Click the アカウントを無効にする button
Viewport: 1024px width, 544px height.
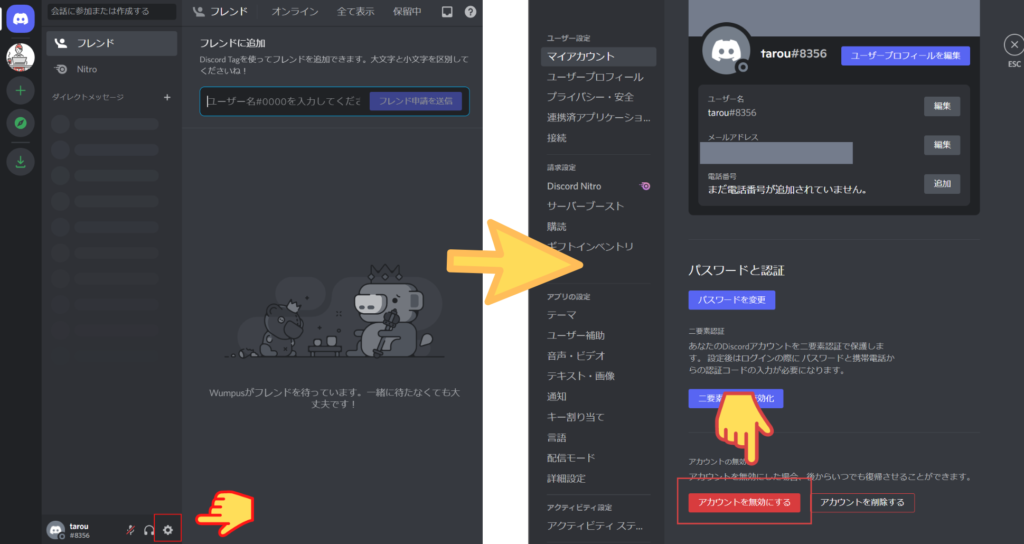tap(744, 502)
